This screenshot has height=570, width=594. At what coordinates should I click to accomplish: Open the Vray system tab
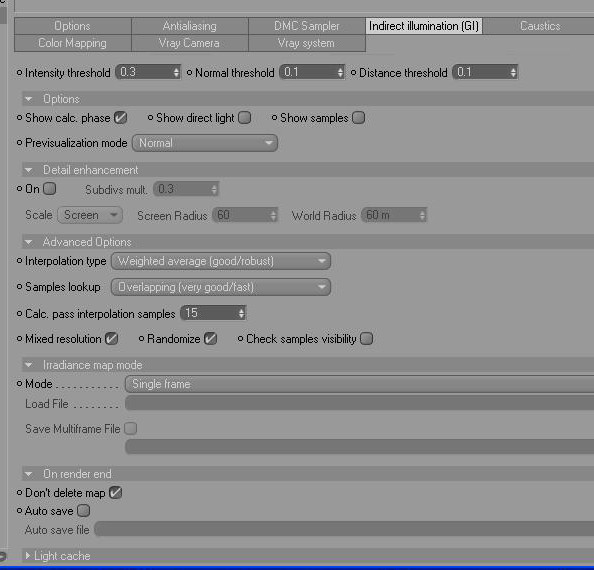307,43
